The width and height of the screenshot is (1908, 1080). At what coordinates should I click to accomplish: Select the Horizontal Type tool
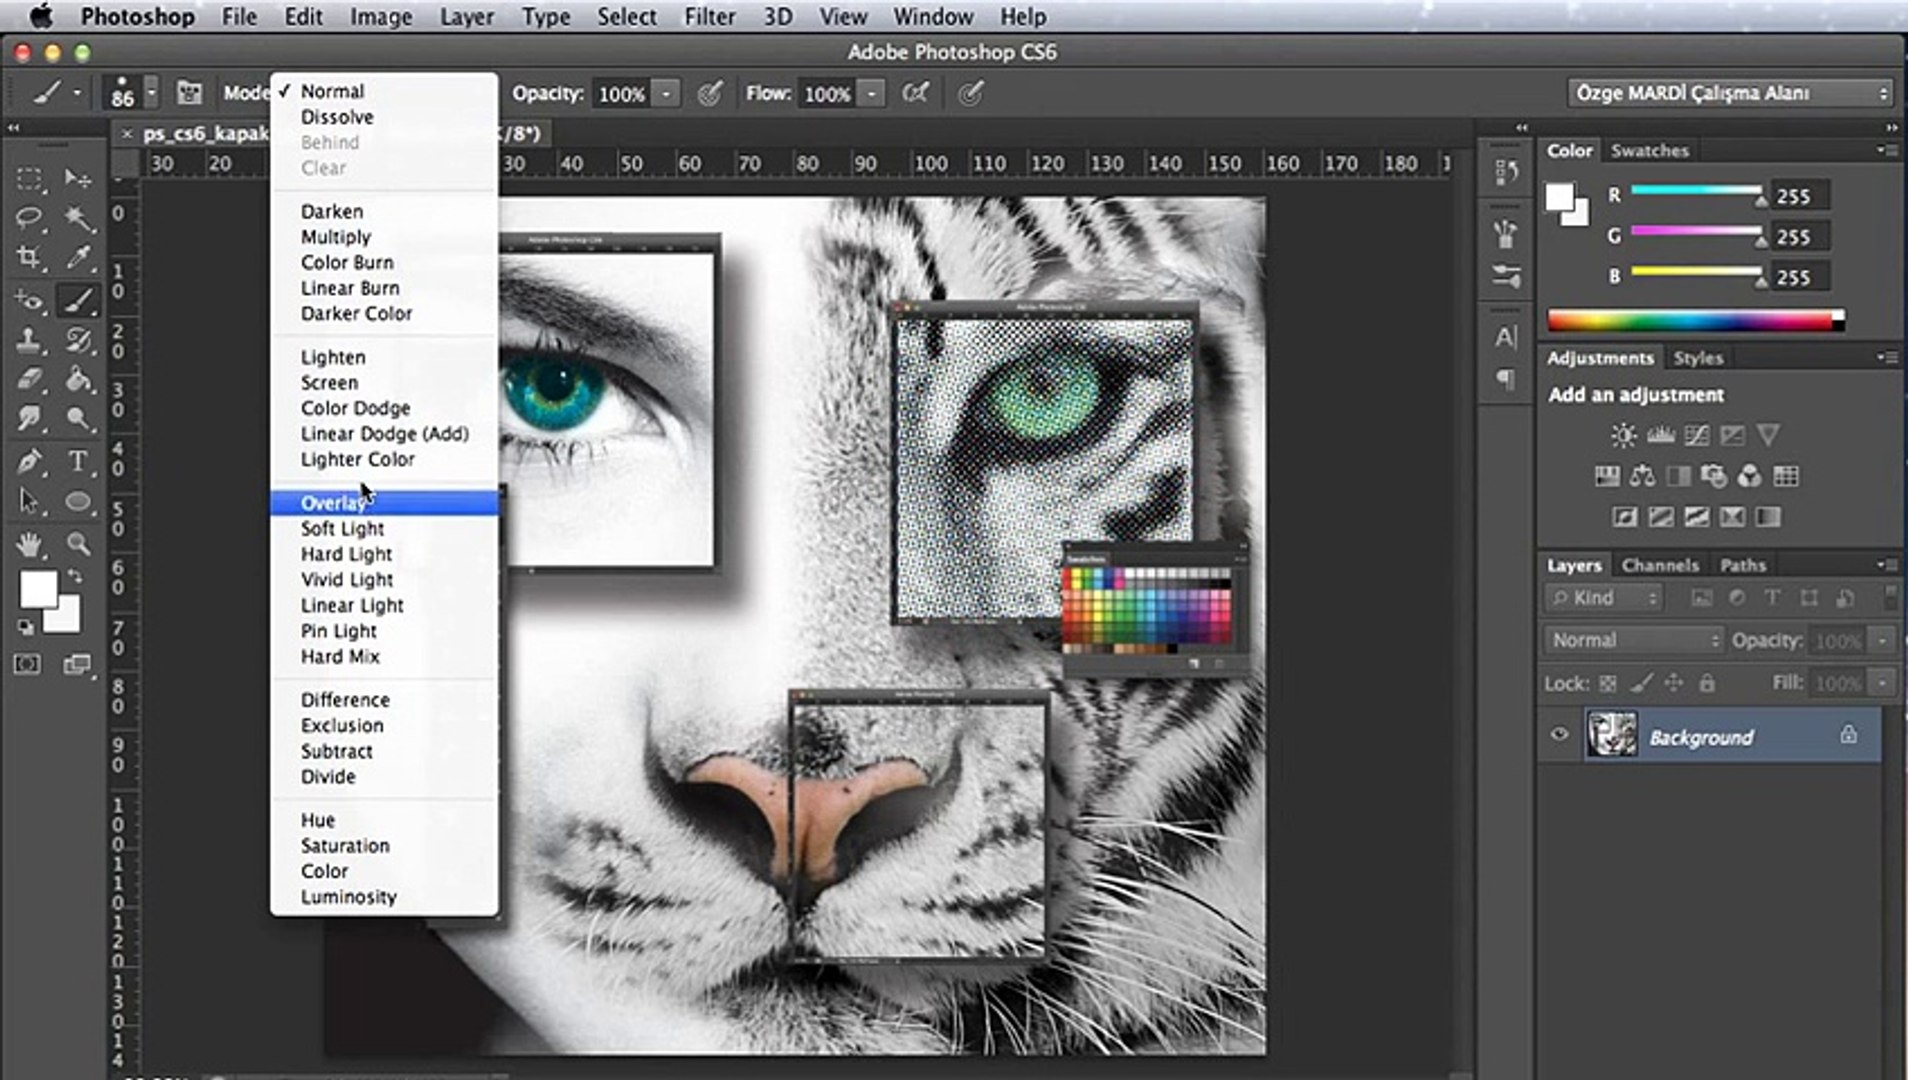(77, 461)
